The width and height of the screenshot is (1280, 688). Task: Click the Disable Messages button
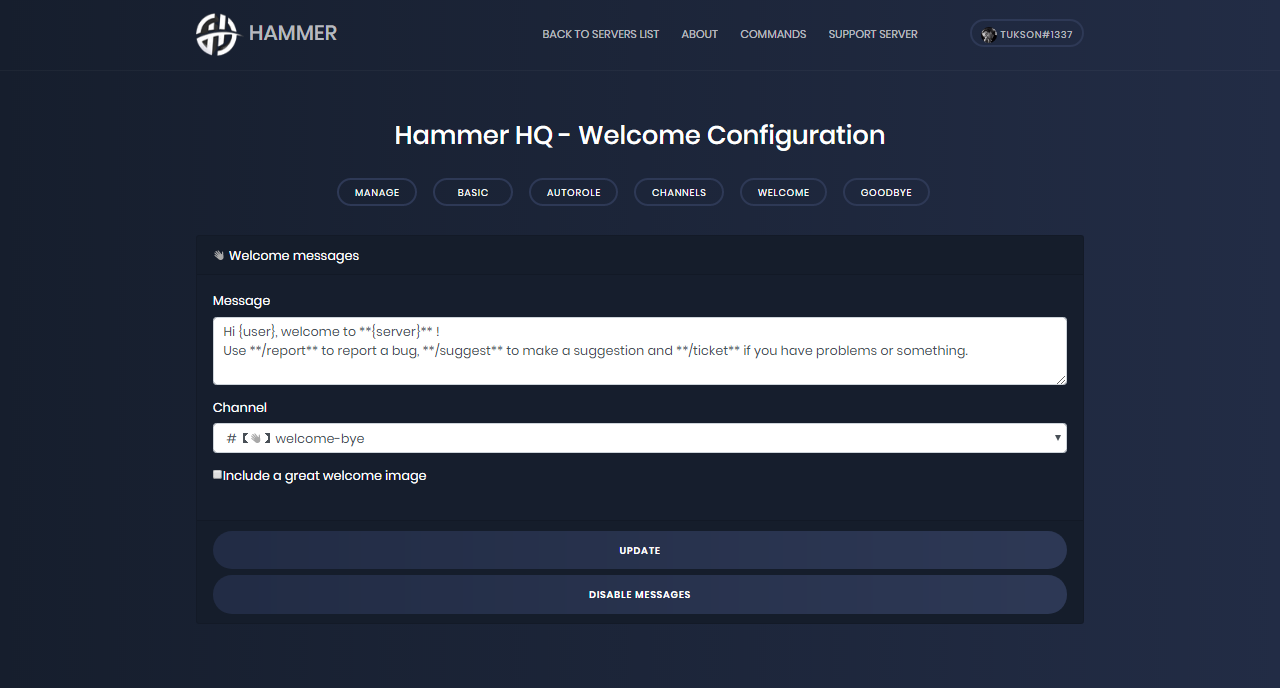[x=639, y=594]
